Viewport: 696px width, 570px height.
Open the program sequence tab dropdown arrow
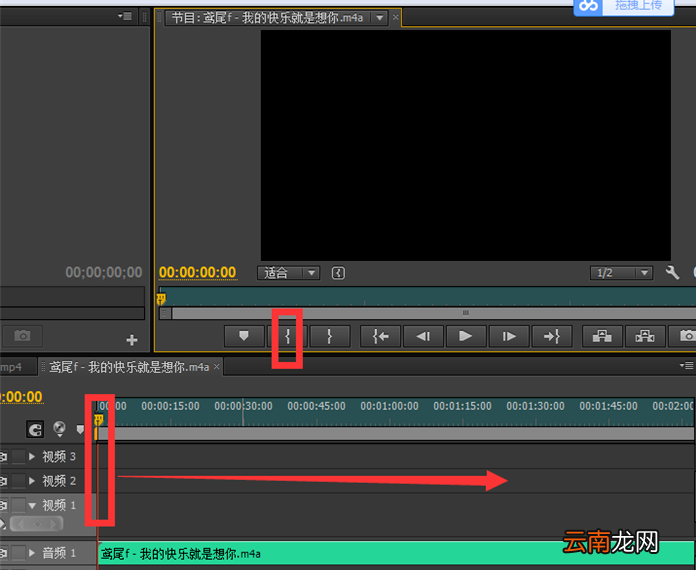pos(380,18)
